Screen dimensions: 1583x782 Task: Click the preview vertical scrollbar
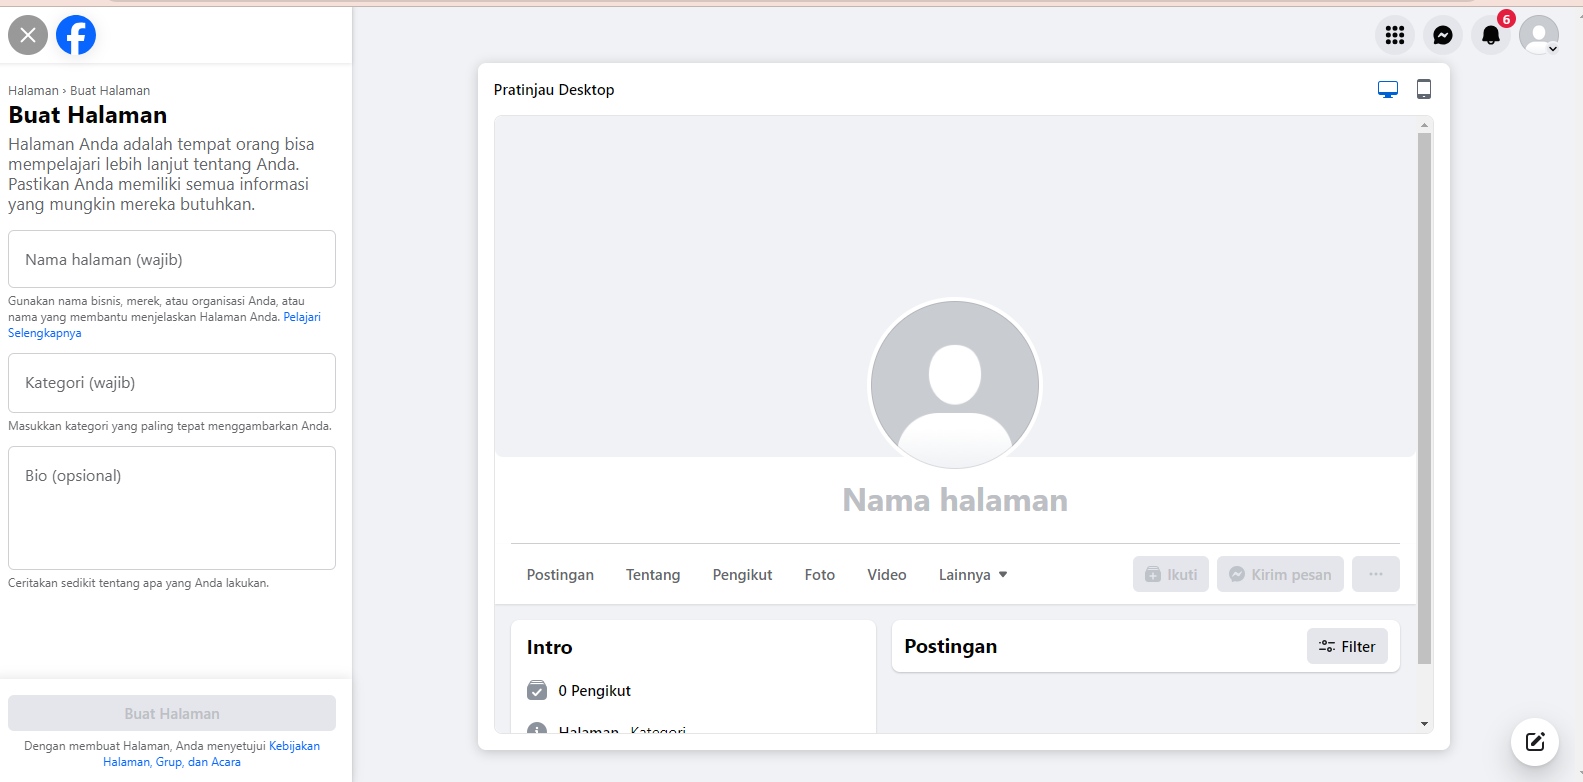pyautogui.click(x=1424, y=400)
